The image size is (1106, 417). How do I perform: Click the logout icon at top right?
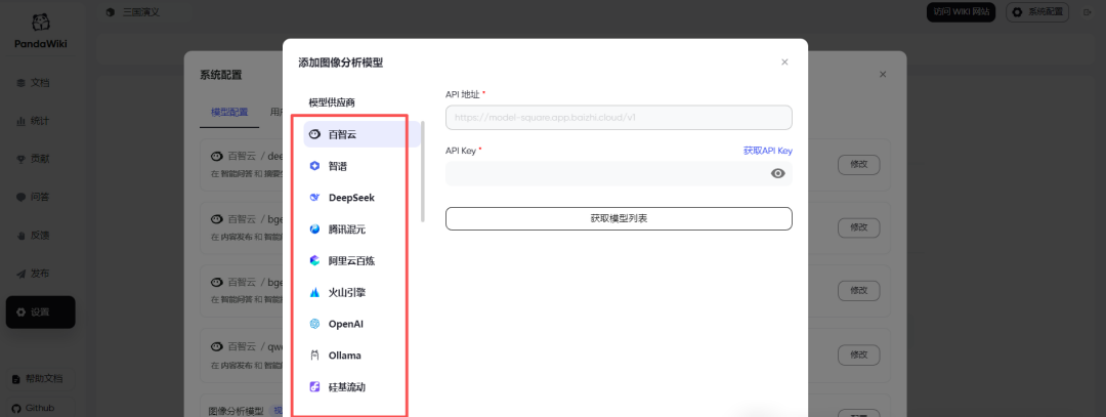click(1086, 12)
